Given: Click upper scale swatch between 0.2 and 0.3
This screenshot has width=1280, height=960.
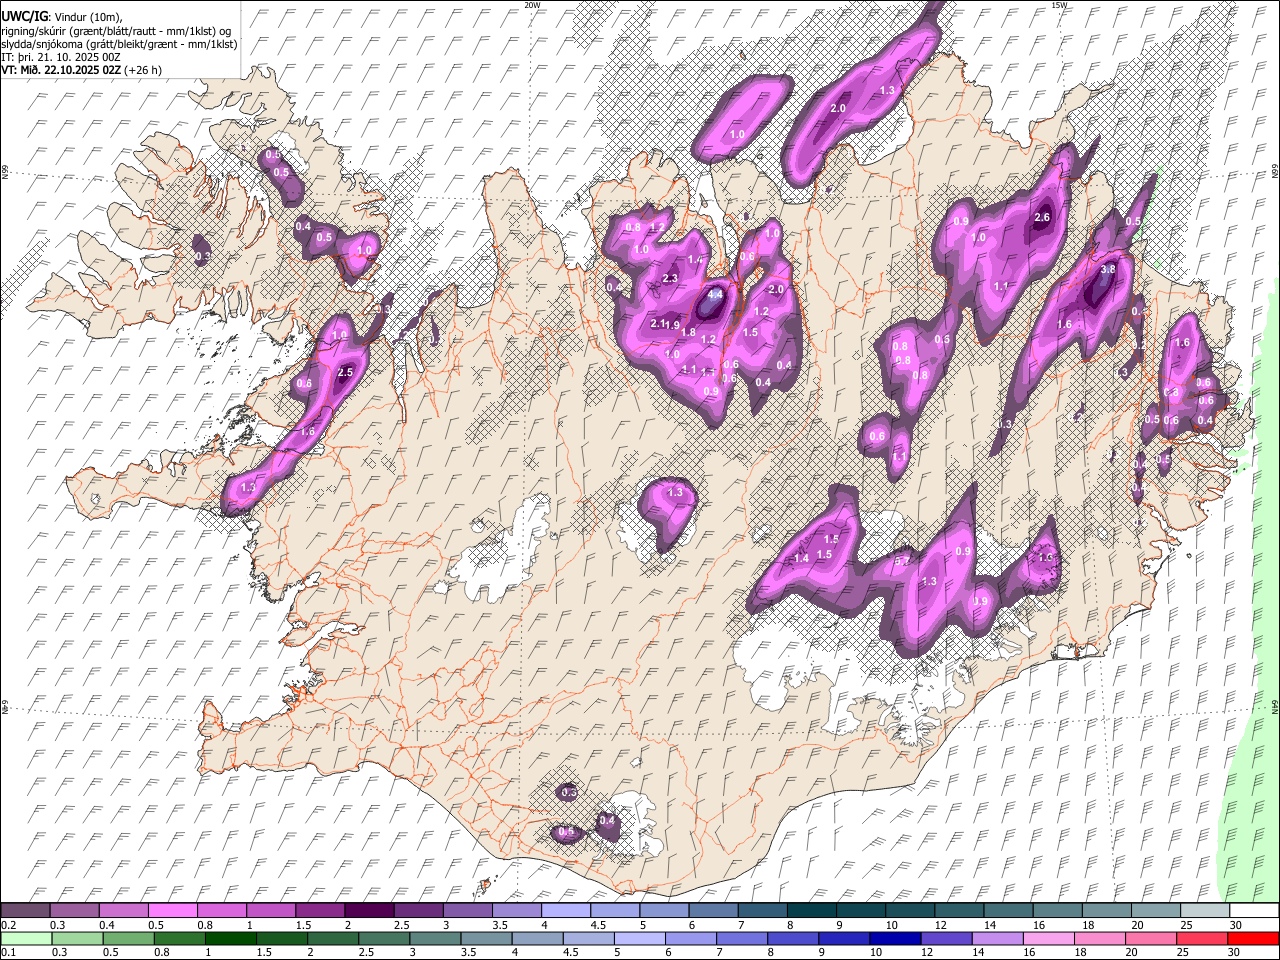Looking at the screenshot, I should pyautogui.click(x=25, y=910).
